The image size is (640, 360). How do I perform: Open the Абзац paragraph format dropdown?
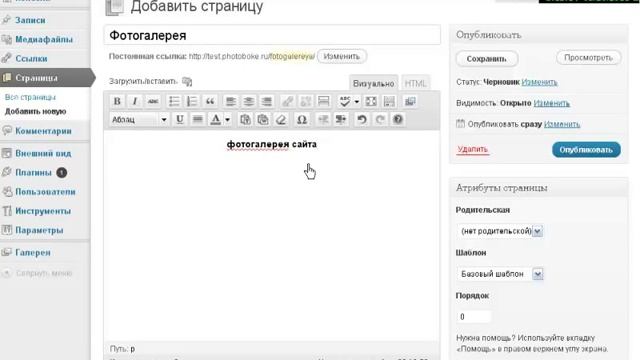pos(139,120)
